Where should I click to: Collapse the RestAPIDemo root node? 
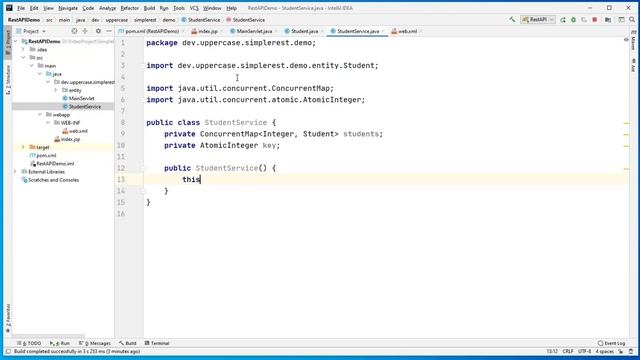coord(16,41)
